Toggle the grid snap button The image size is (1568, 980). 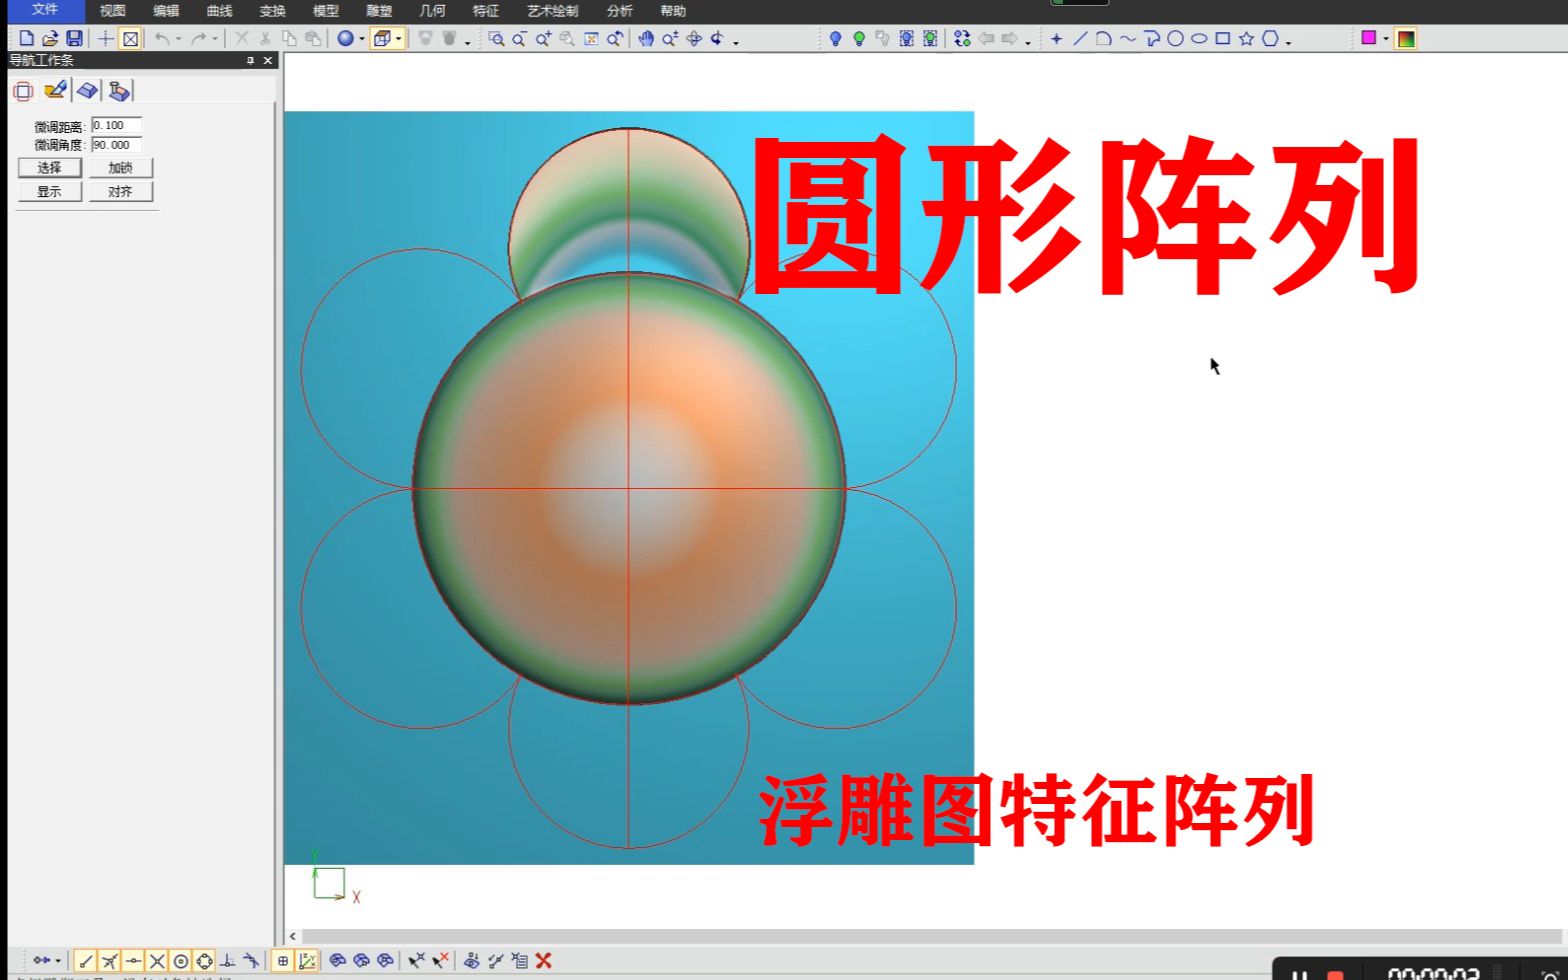283,960
